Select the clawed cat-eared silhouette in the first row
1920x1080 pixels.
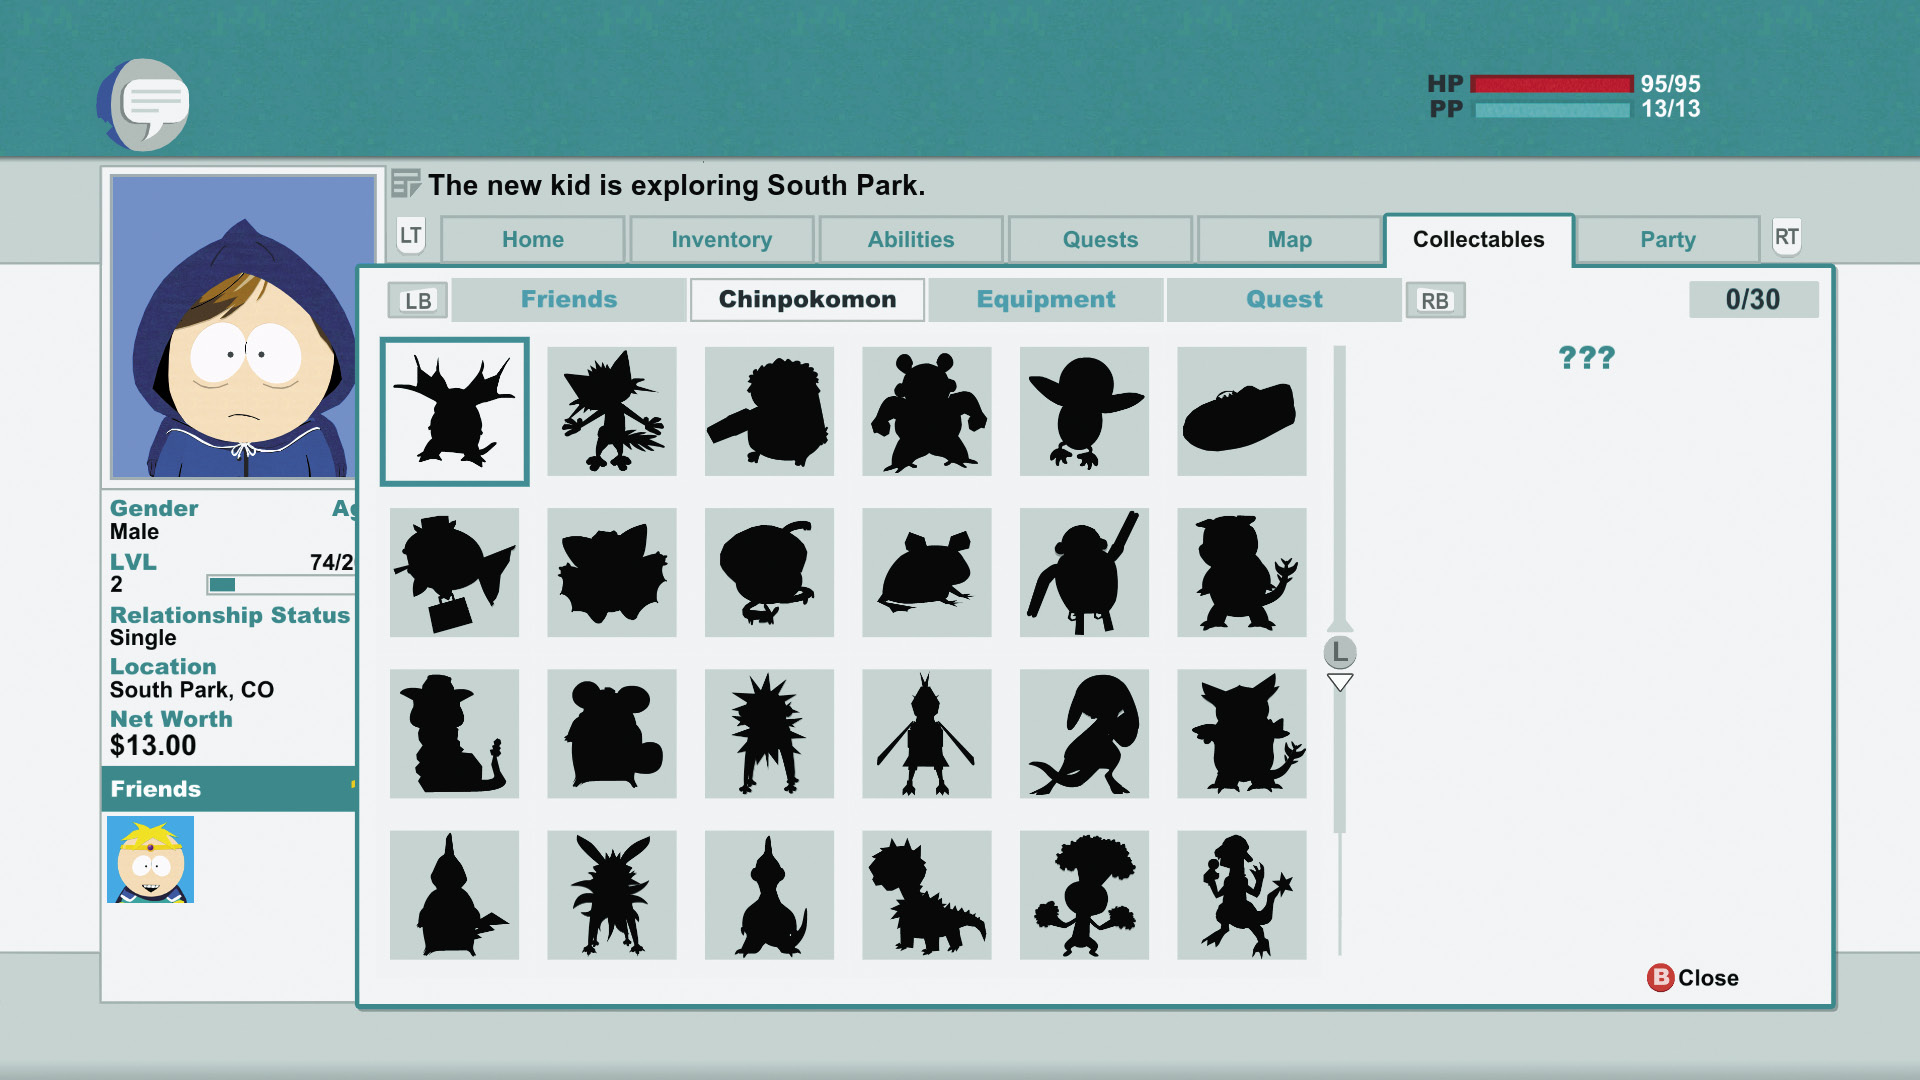tap(612, 412)
